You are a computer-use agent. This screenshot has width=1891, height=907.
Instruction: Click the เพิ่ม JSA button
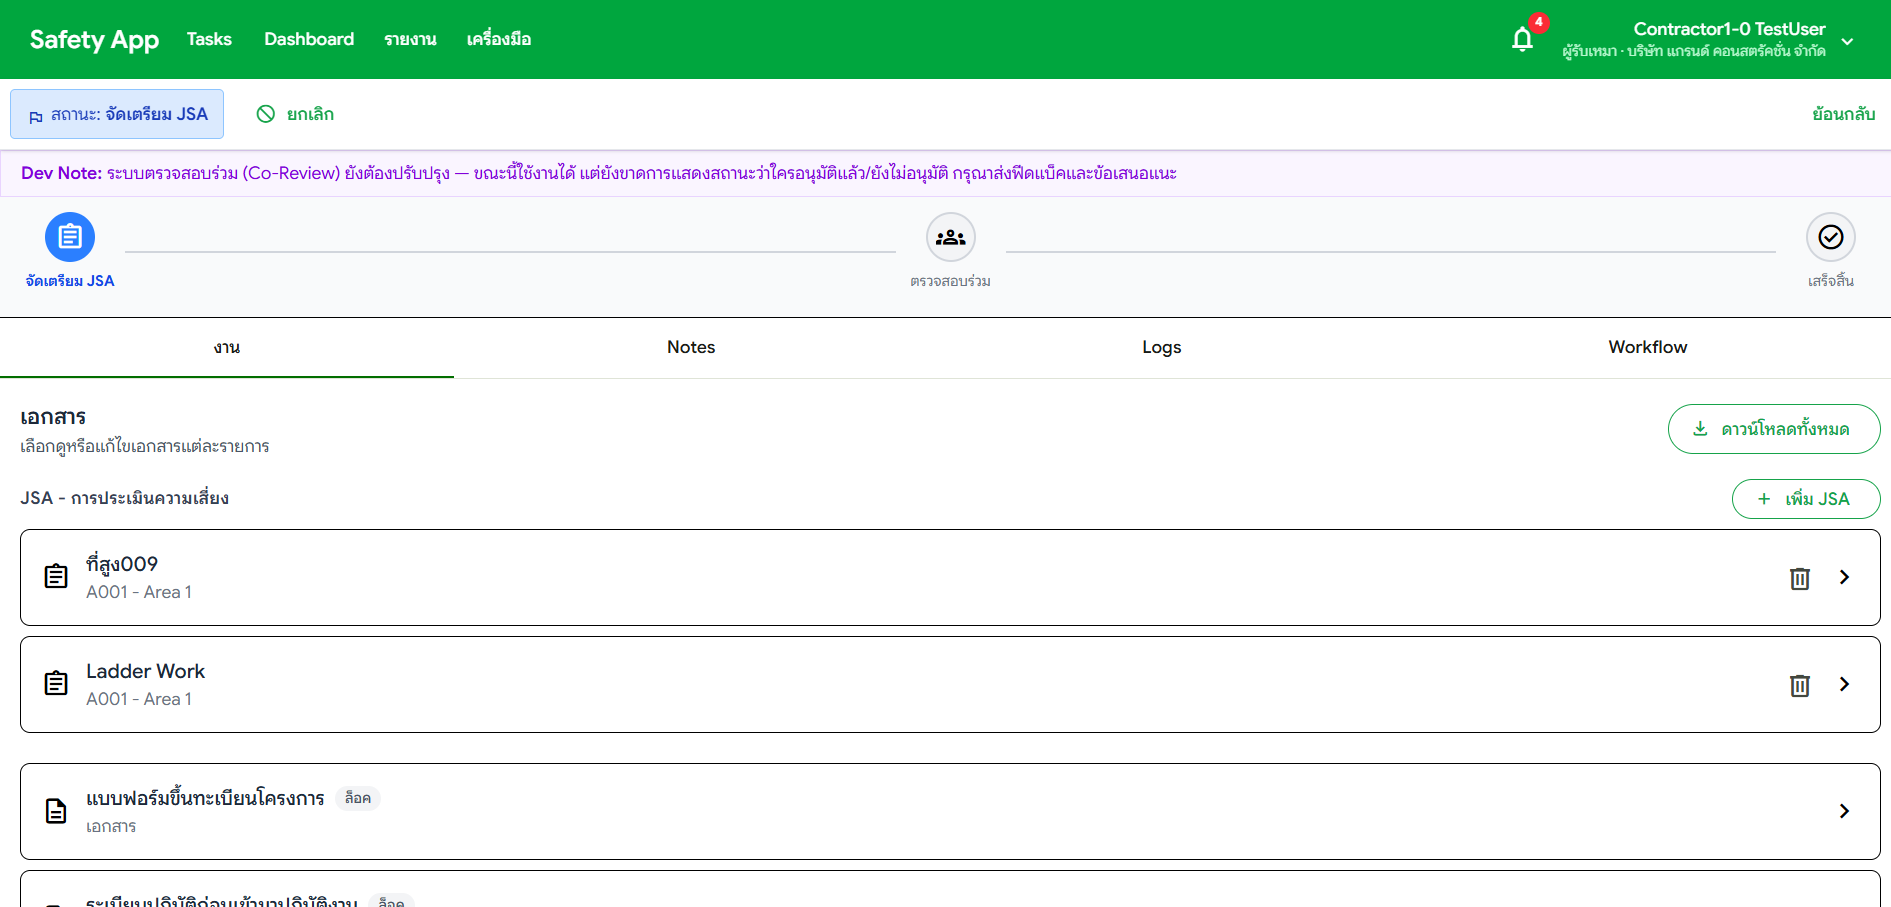[1805, 498]
